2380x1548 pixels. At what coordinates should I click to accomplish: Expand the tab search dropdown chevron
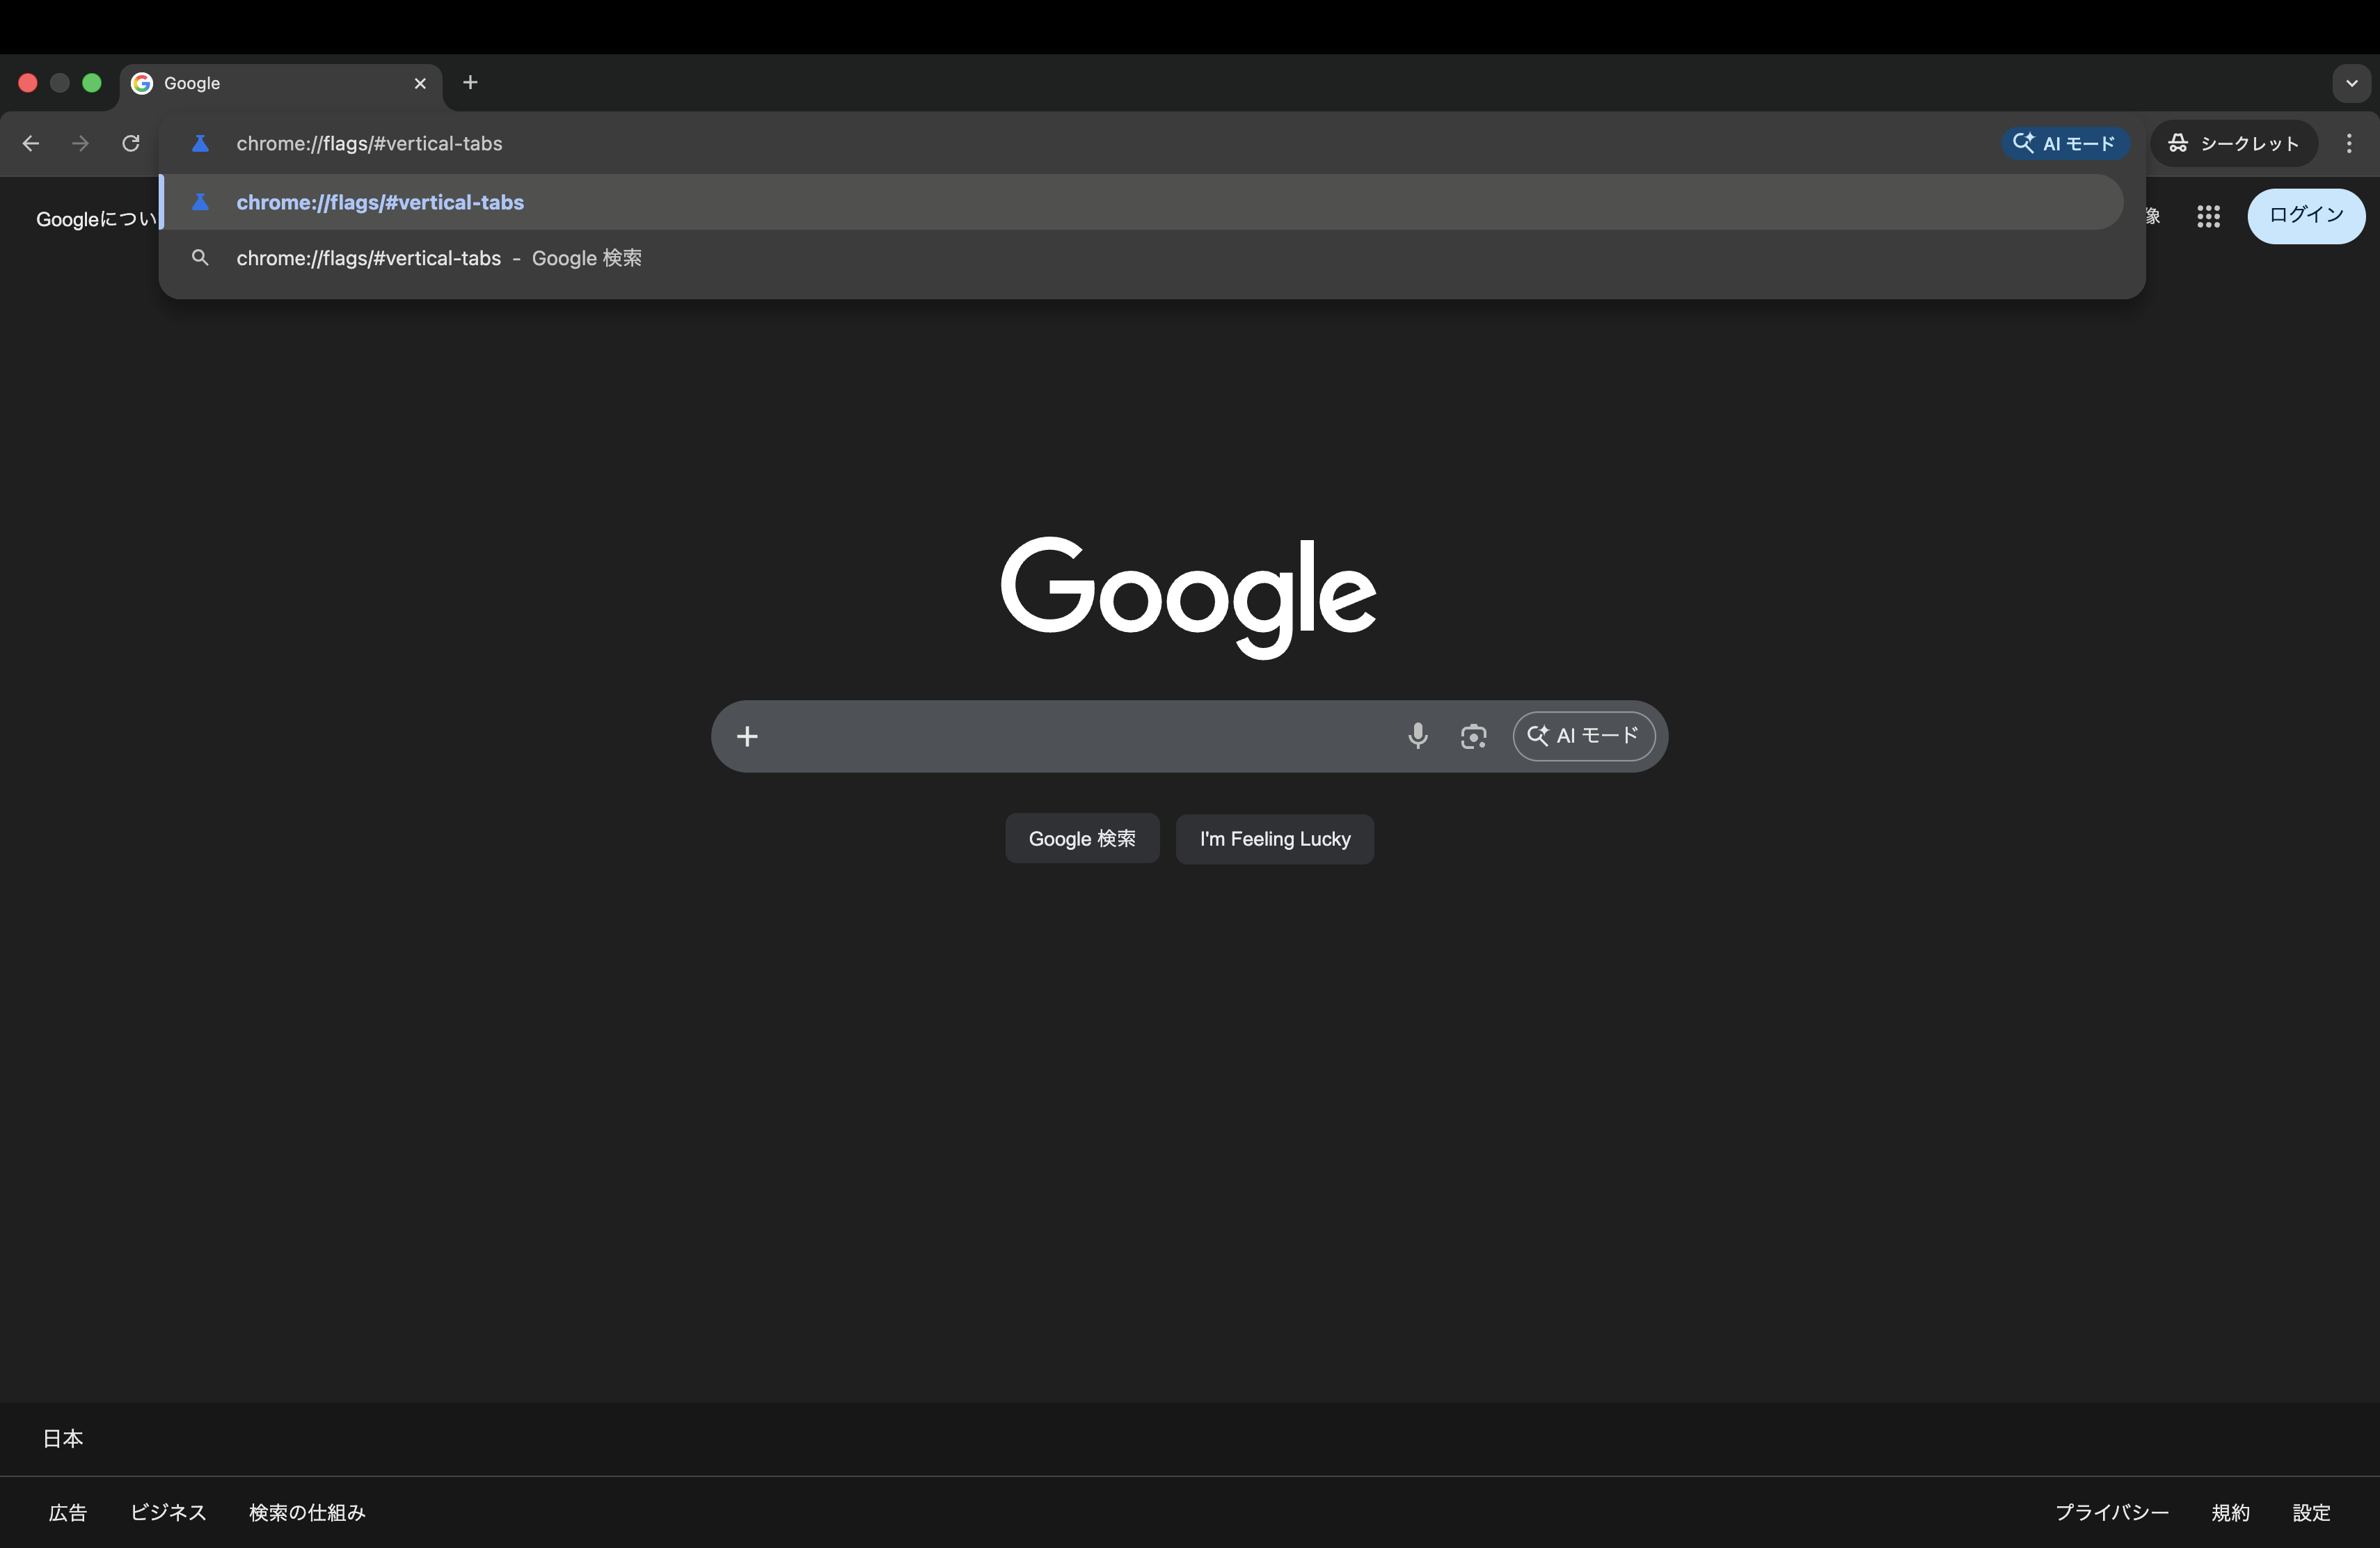2351,83
